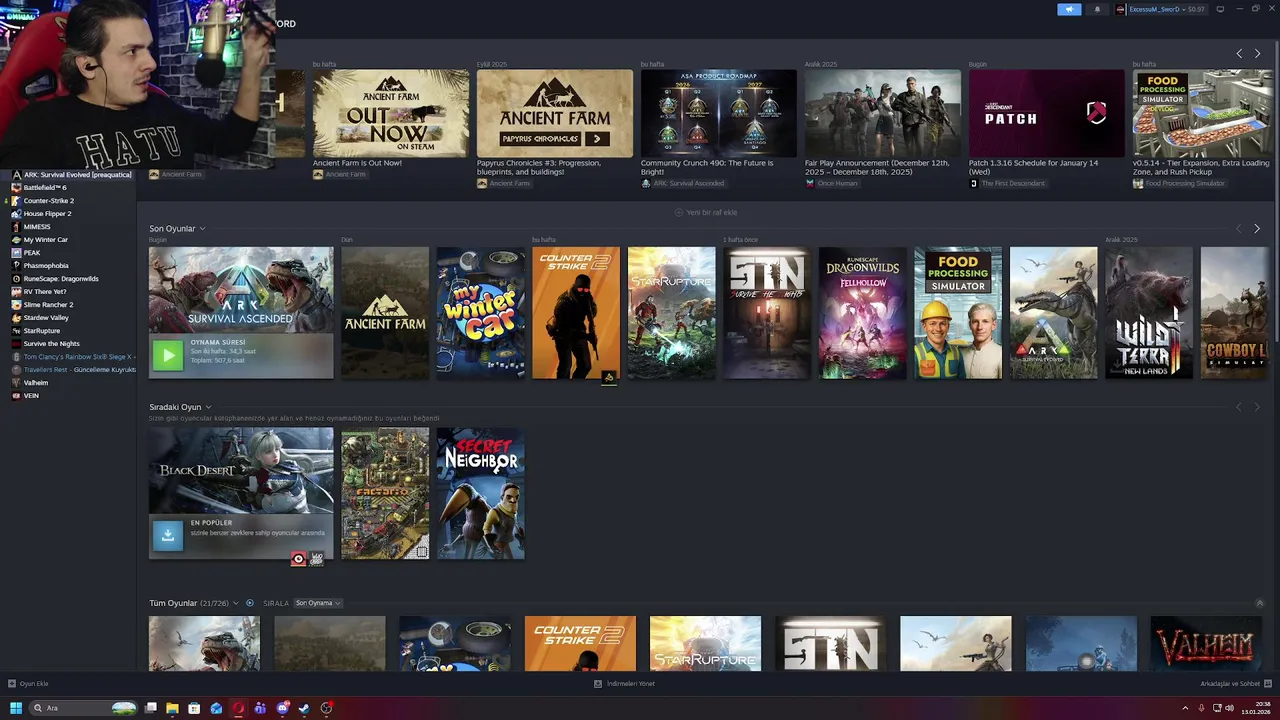Viewport: 1280px width, 720px height.
Task: Click the Black Desert download icon
Action: [168, 536]
